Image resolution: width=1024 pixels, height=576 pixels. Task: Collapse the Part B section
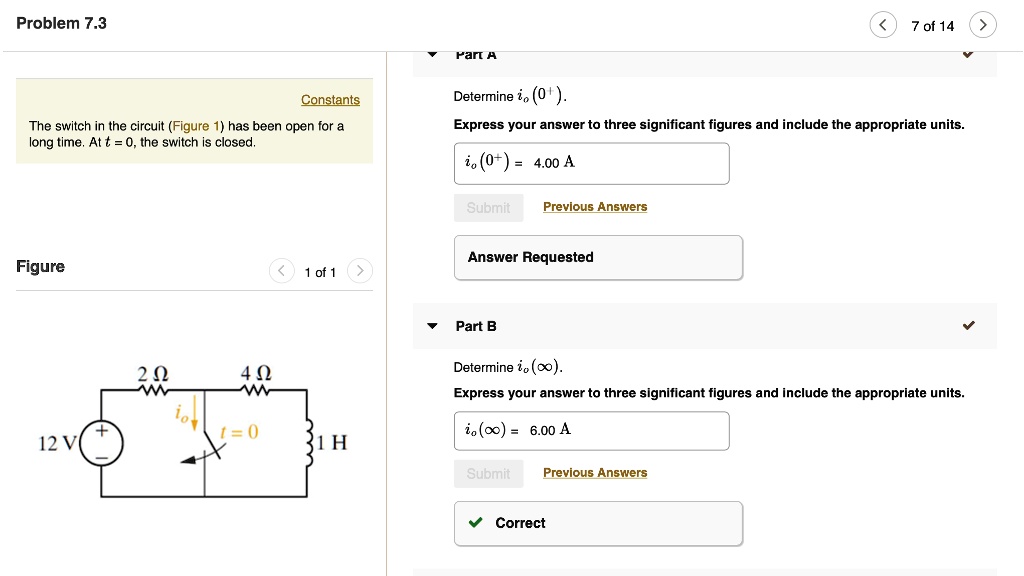point(432,325)
